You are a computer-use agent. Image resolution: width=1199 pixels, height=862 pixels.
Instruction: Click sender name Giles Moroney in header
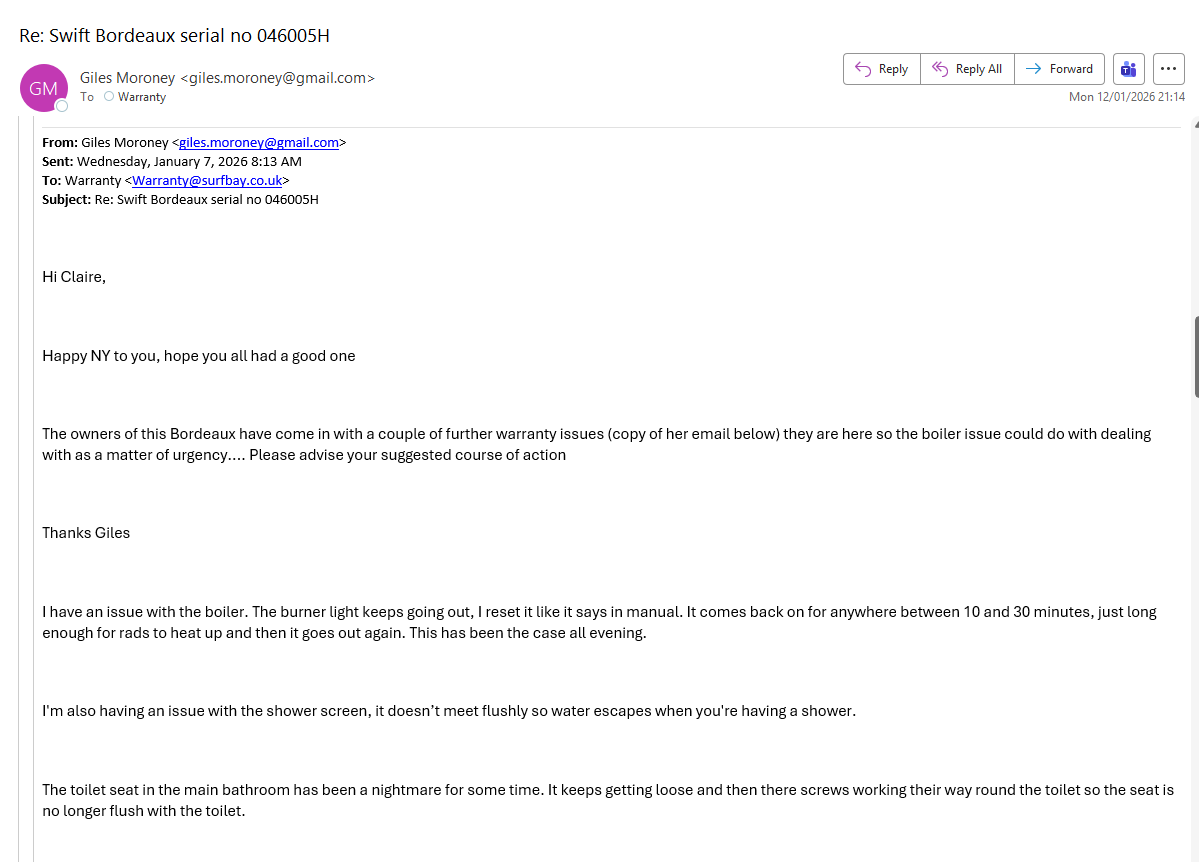pos(128,77)
